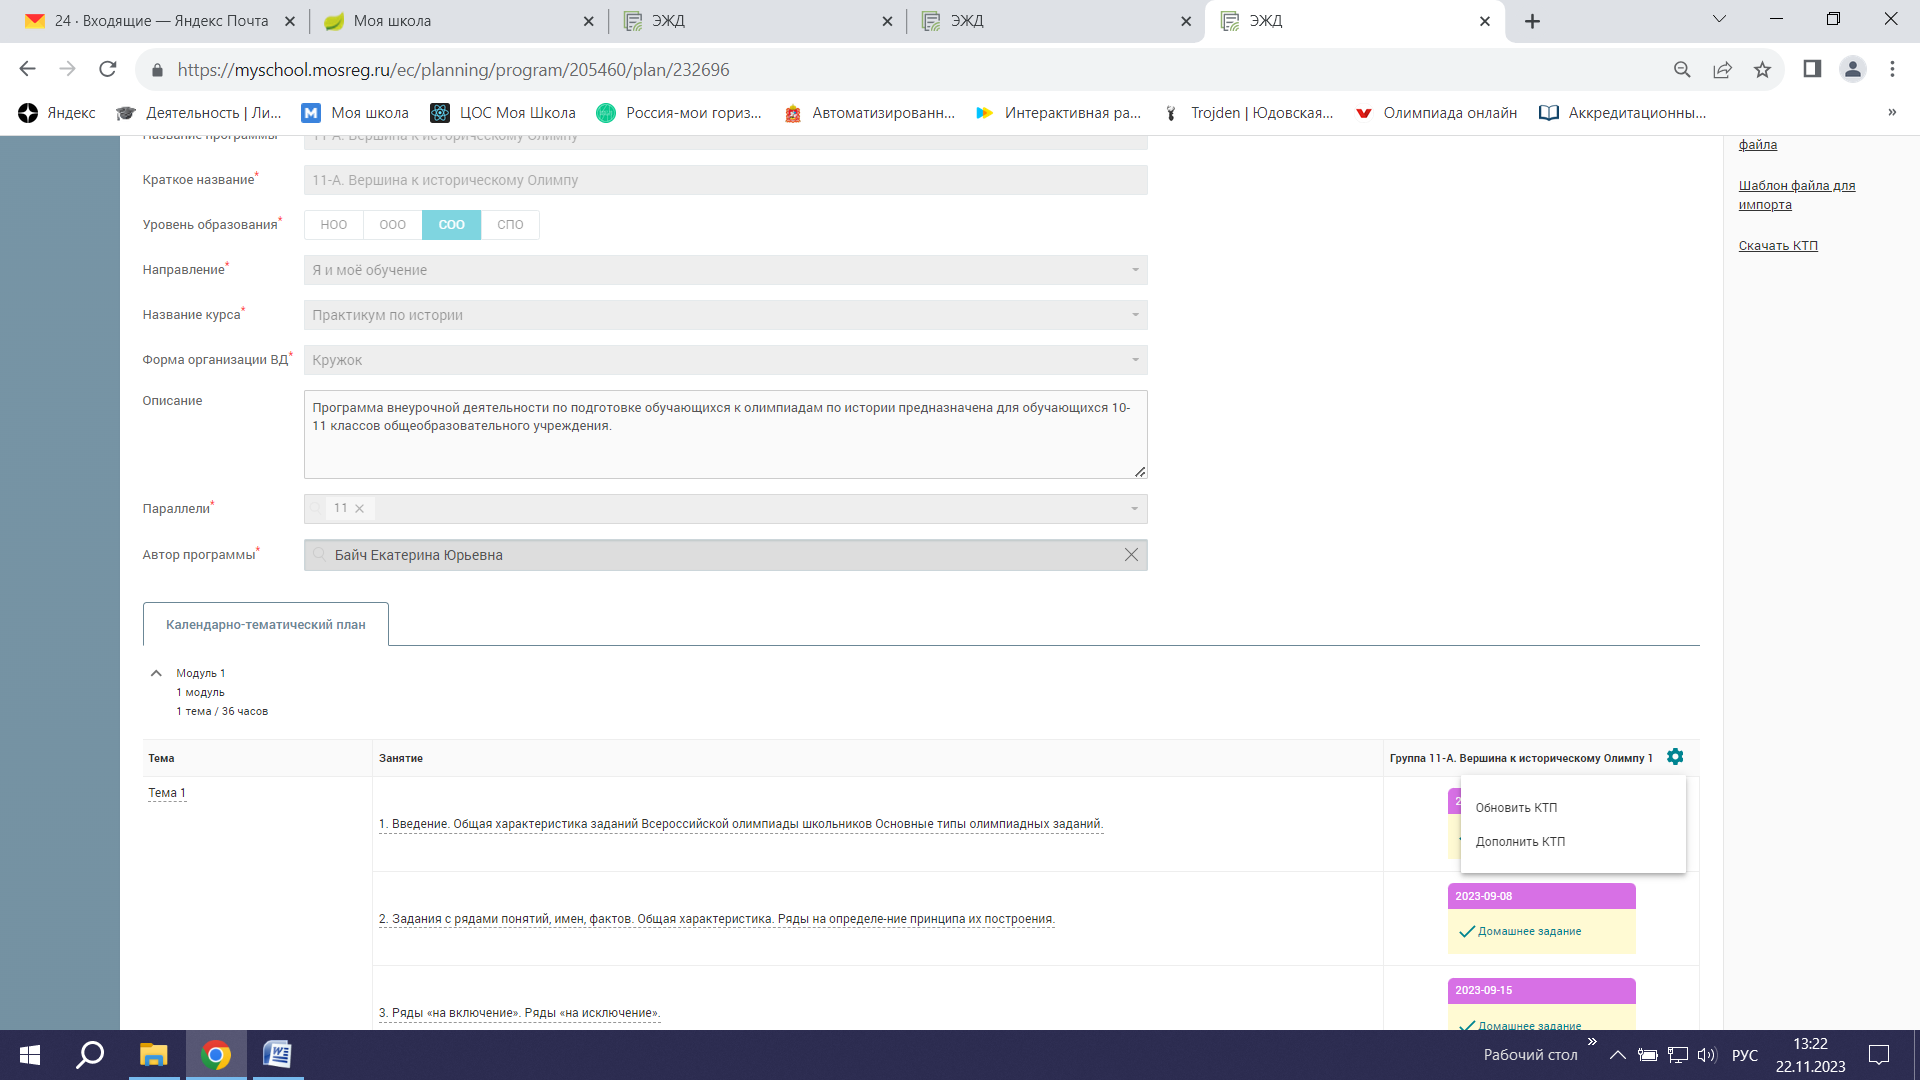The image size is (1920, 1080).
Task: Open lesson 1 Введение link
Action: (x=741, y=824)
